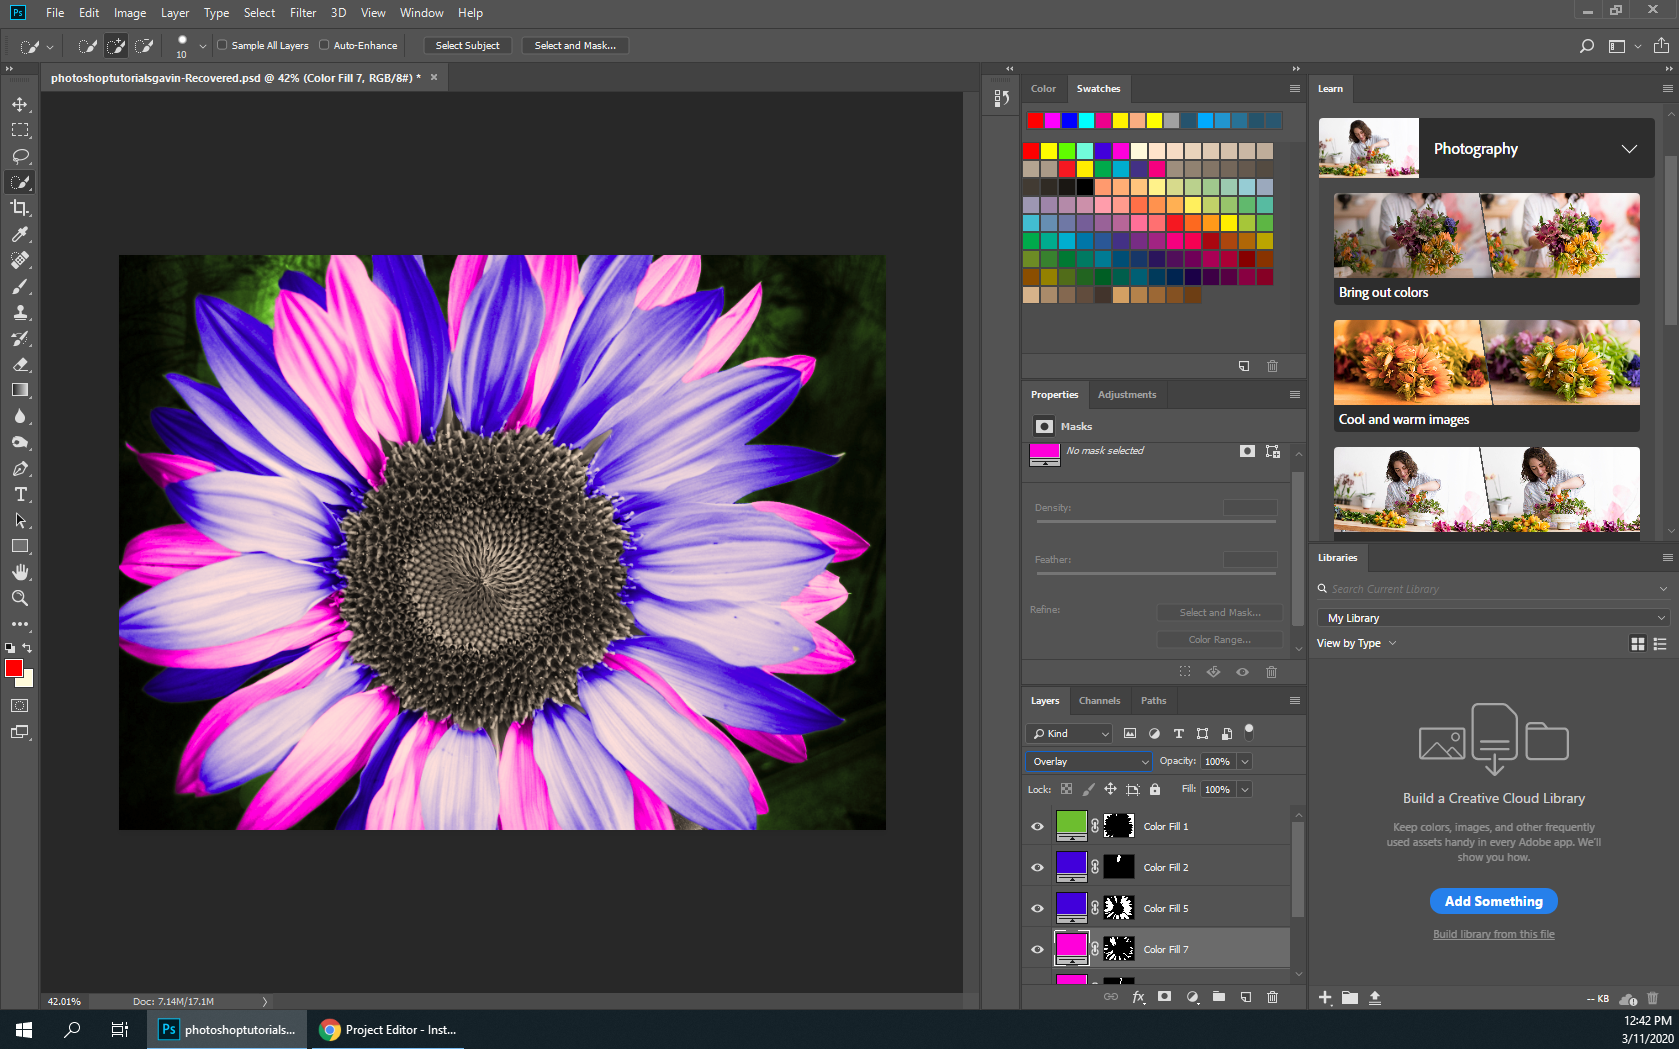Select the Spot Healing Brush tool
1679x1049 pixels.
tap(20, 260)
